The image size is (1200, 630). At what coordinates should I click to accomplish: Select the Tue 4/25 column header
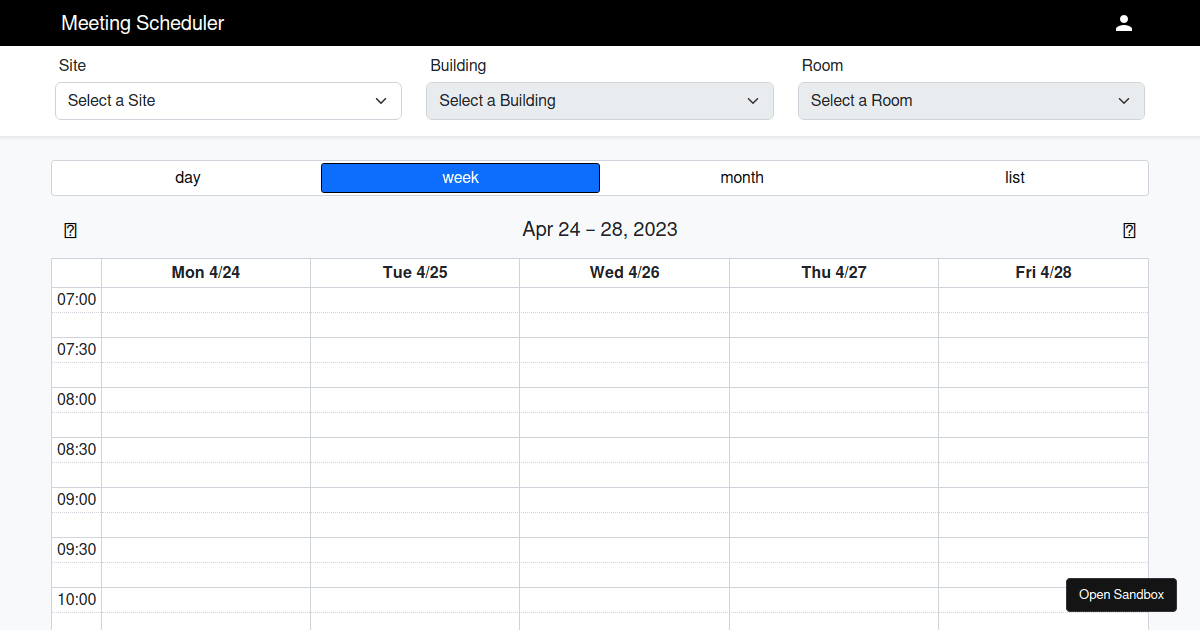click(x=415, y=273)
